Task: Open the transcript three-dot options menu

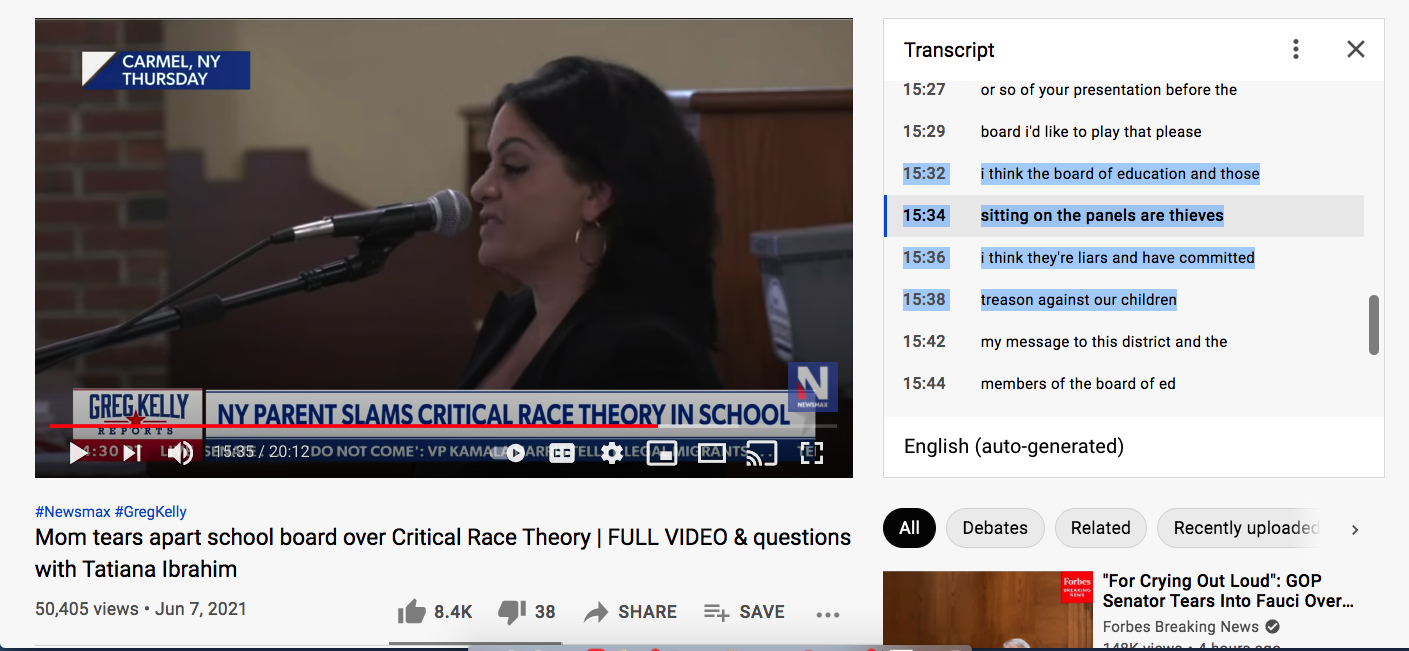Action: (x=1296, y=49)
